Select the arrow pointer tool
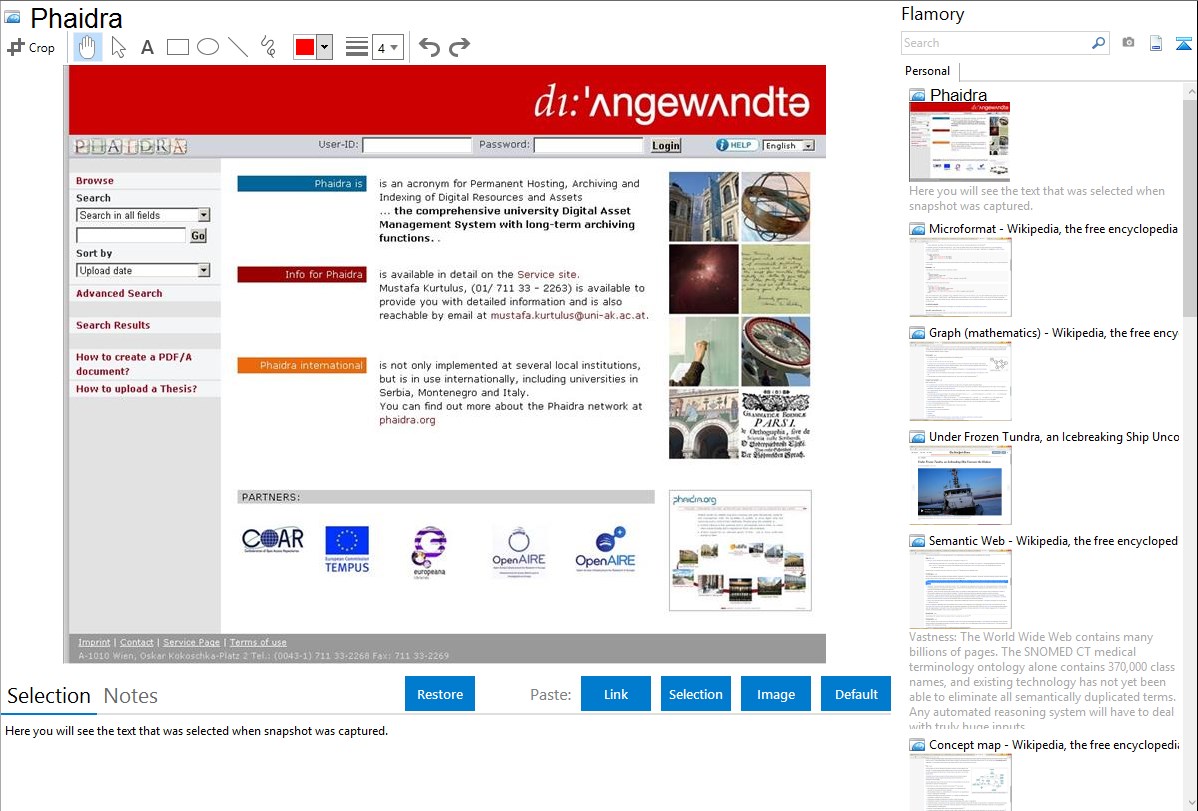1198x811 pixels. pyautogui.click(x=118, y=47)
